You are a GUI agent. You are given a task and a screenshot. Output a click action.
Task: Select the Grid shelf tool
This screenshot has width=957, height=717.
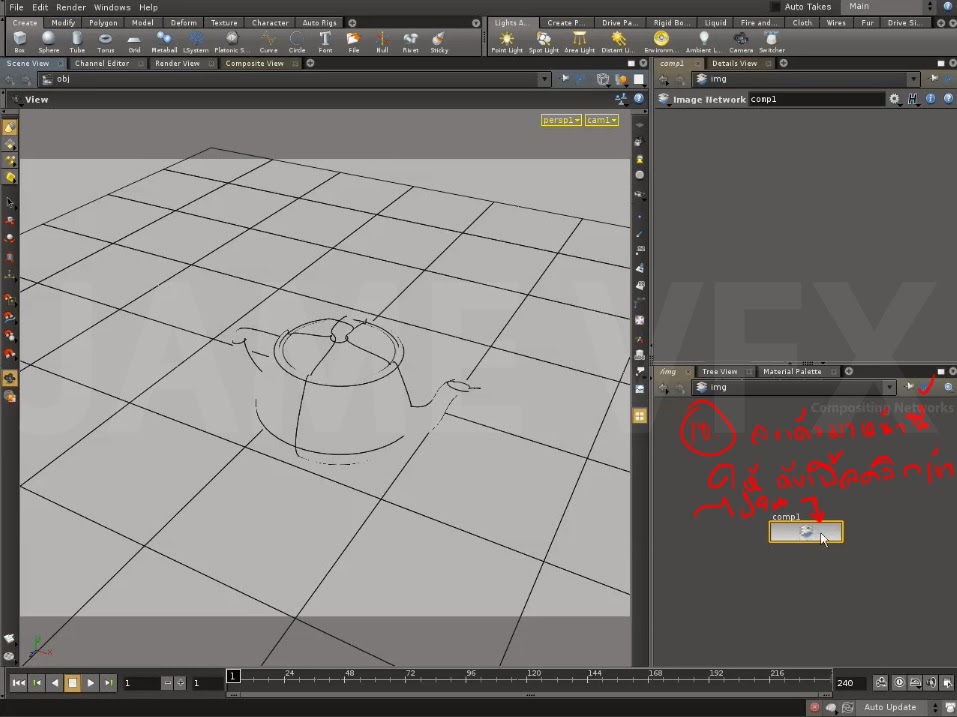click(x=134, y=42)
